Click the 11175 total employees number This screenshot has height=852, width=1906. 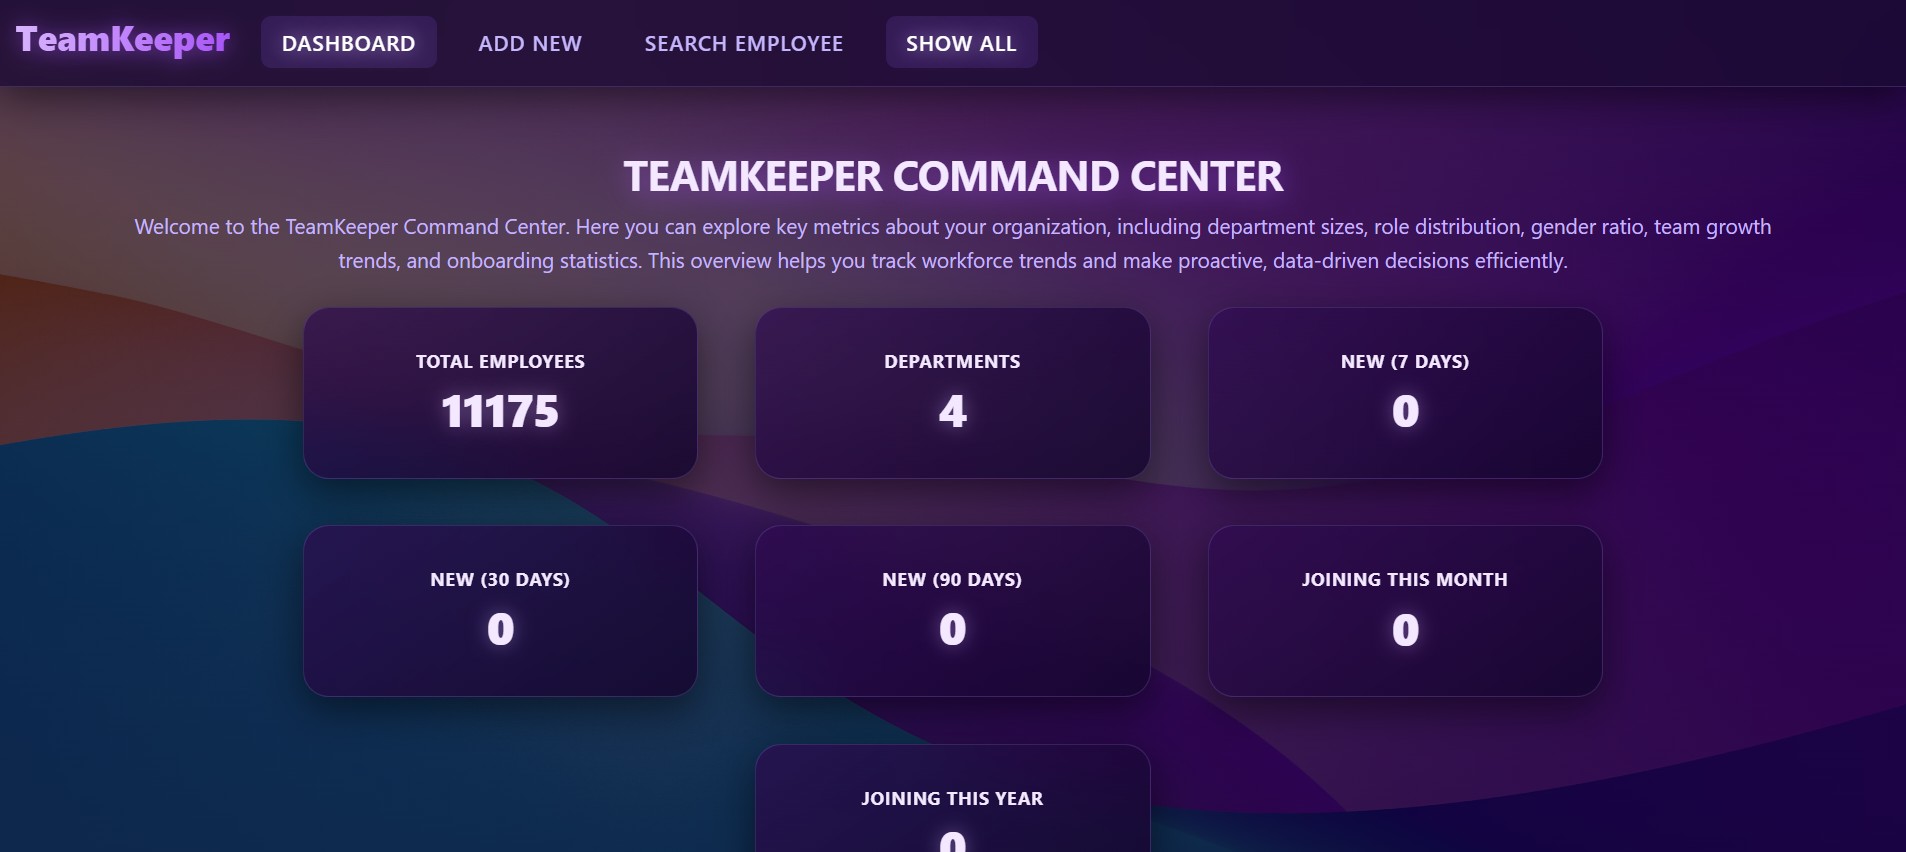[x=500, y=412]
